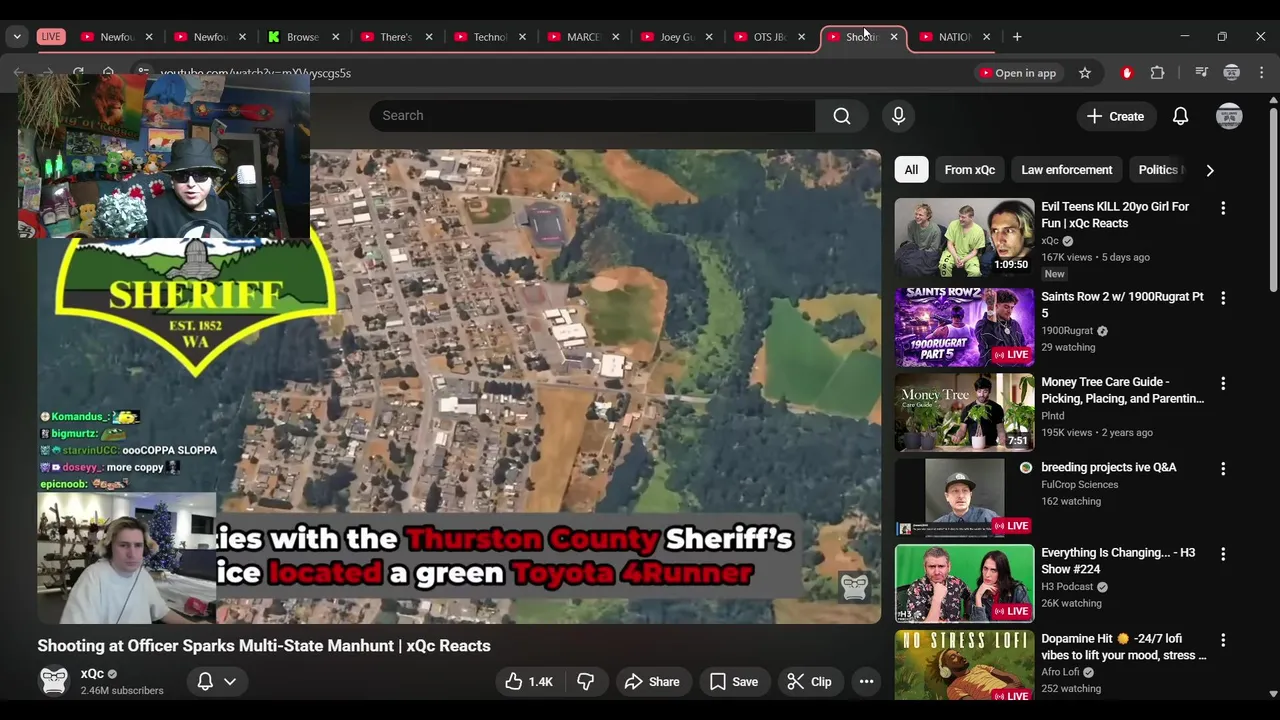1280x720 pixels.
Task: Select the Law enforcement filter chip
Action: [x=1066, y=170]
